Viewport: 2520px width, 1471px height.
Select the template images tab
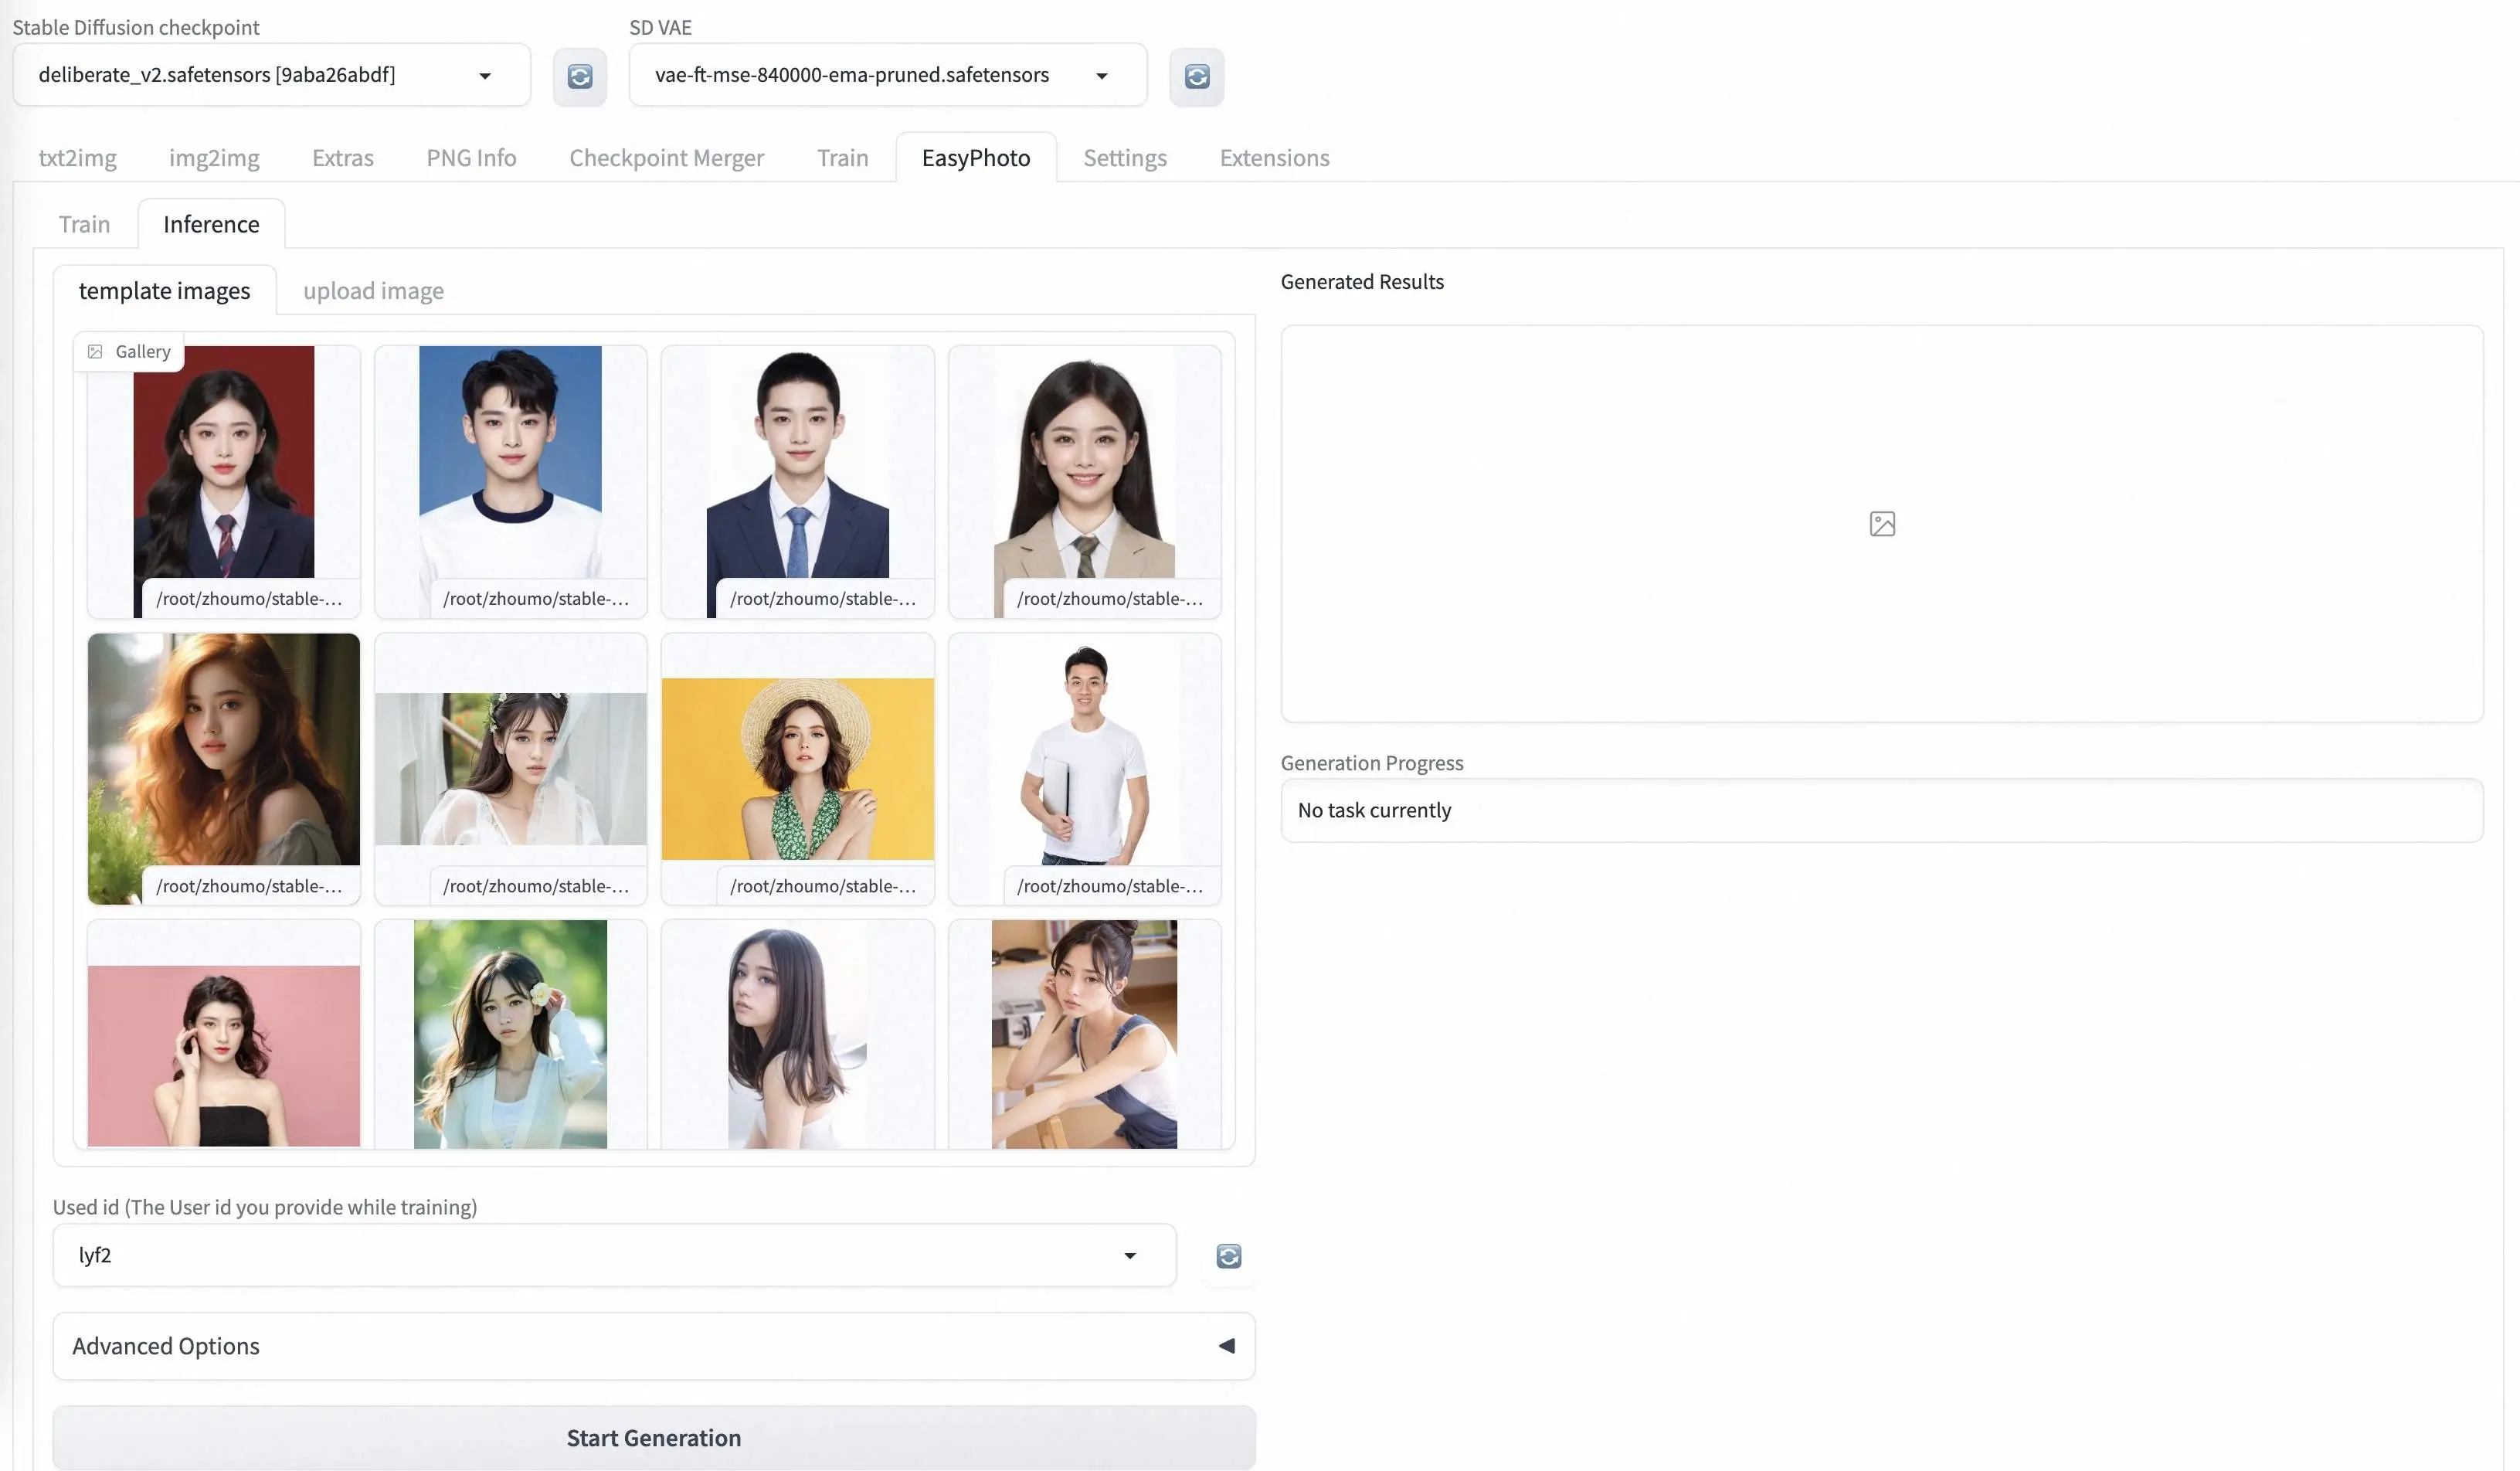pyautogui.click(x=163, y=289)
